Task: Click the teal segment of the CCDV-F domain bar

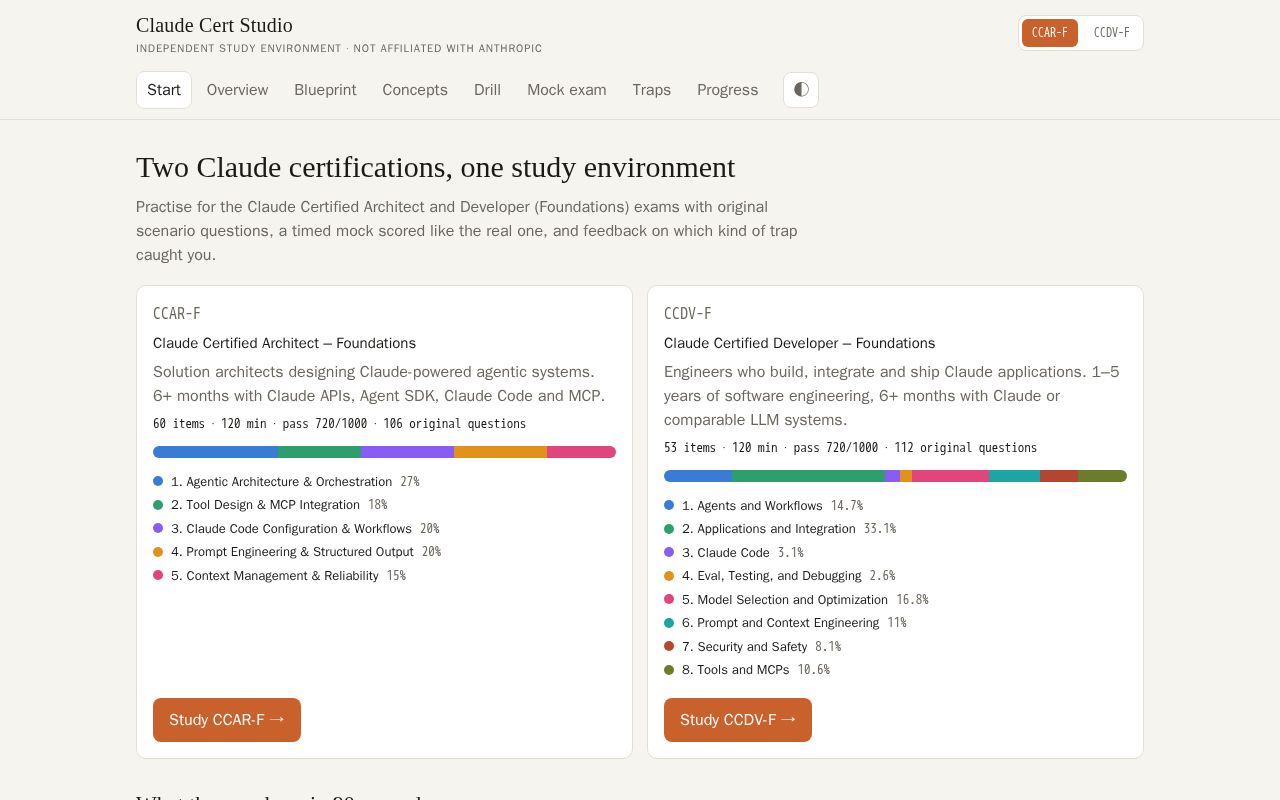Action: coord(1014,476)
